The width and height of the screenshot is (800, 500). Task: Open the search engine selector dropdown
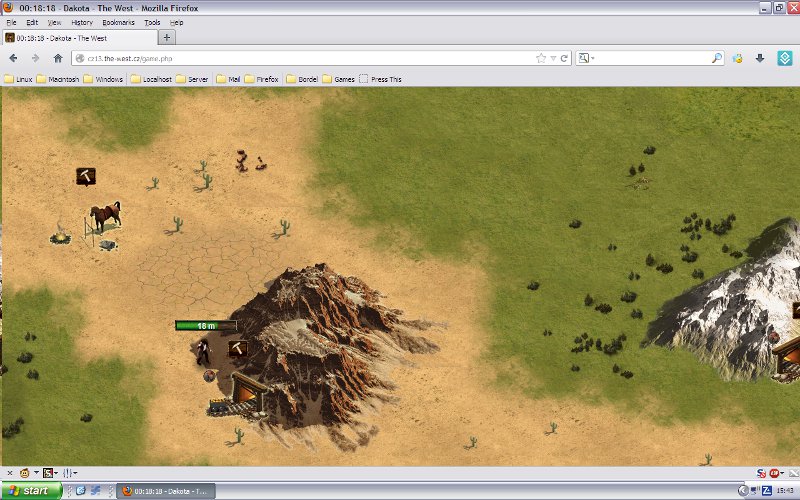pos(586,58)
